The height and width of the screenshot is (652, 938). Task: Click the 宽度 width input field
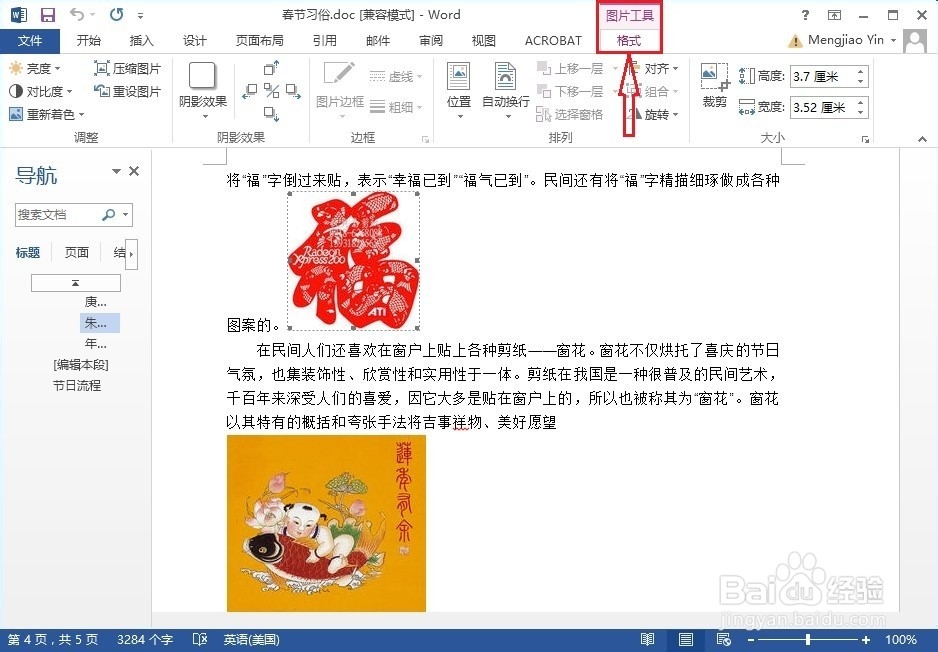823,108
